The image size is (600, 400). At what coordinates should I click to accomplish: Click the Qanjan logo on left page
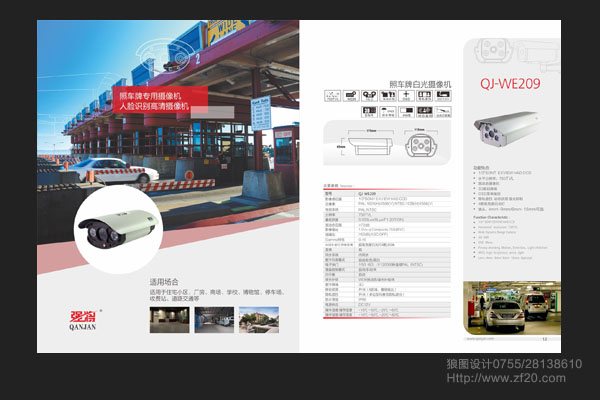point(83,320)
